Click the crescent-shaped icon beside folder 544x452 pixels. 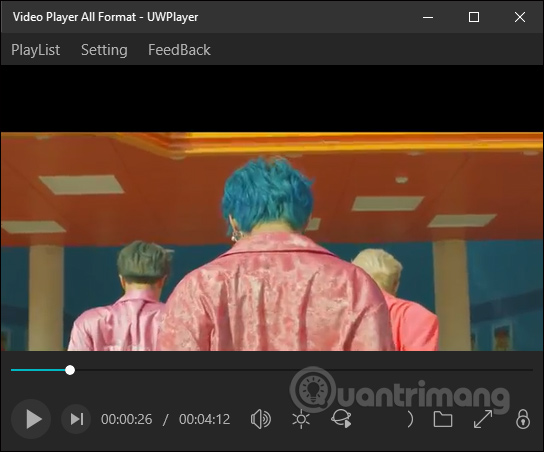click(410, 419)
